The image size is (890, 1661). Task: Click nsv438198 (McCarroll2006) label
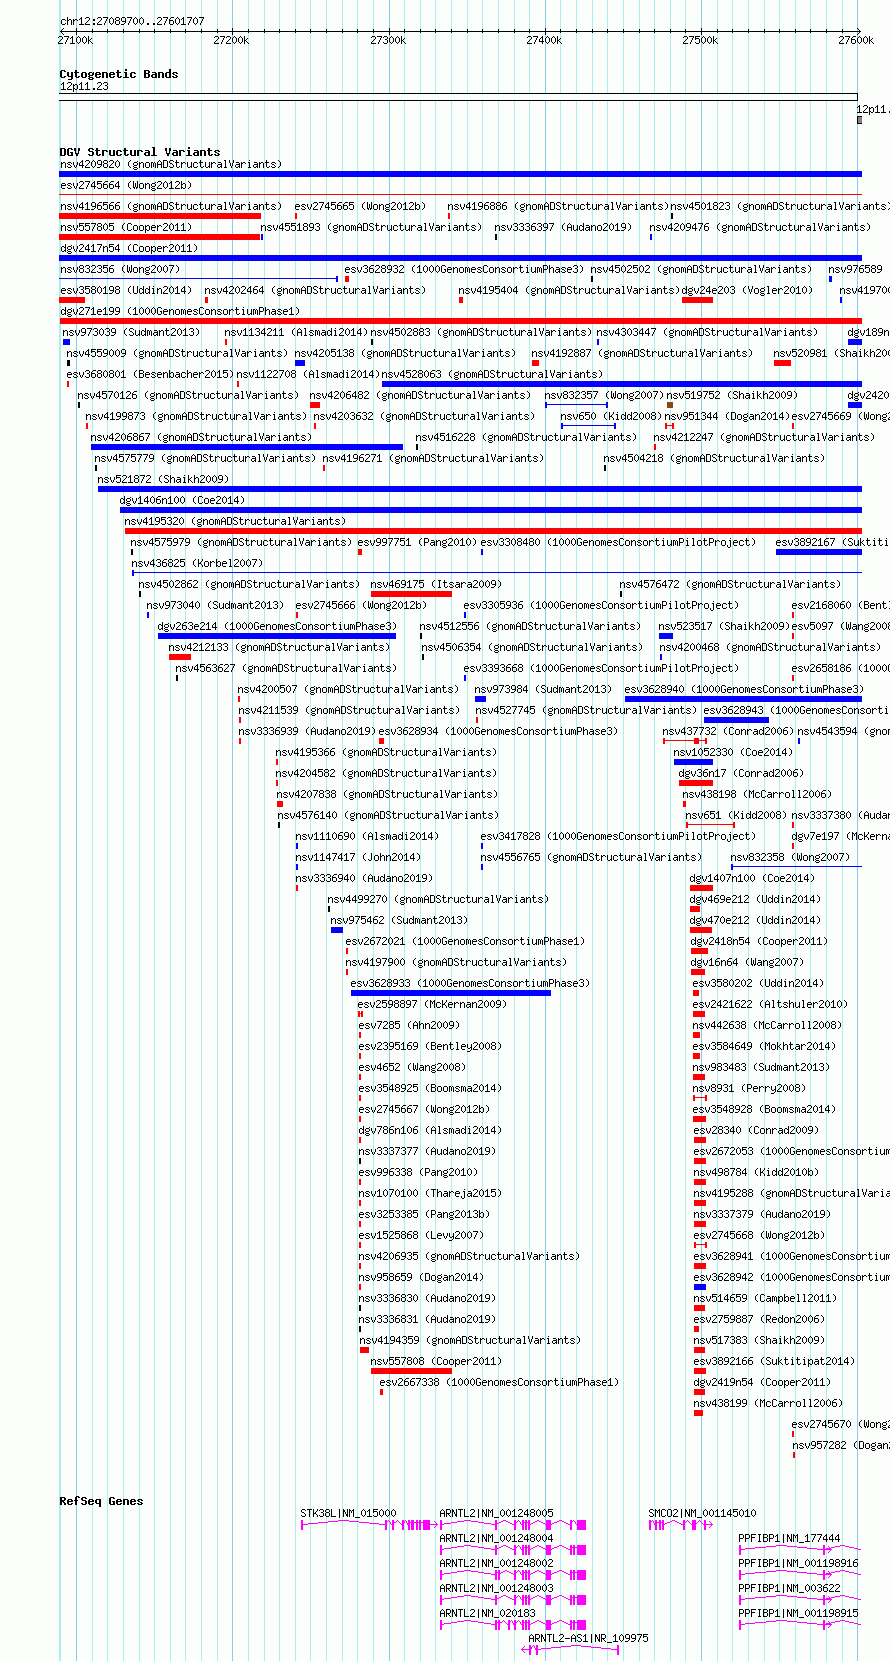tap(756, 794)
